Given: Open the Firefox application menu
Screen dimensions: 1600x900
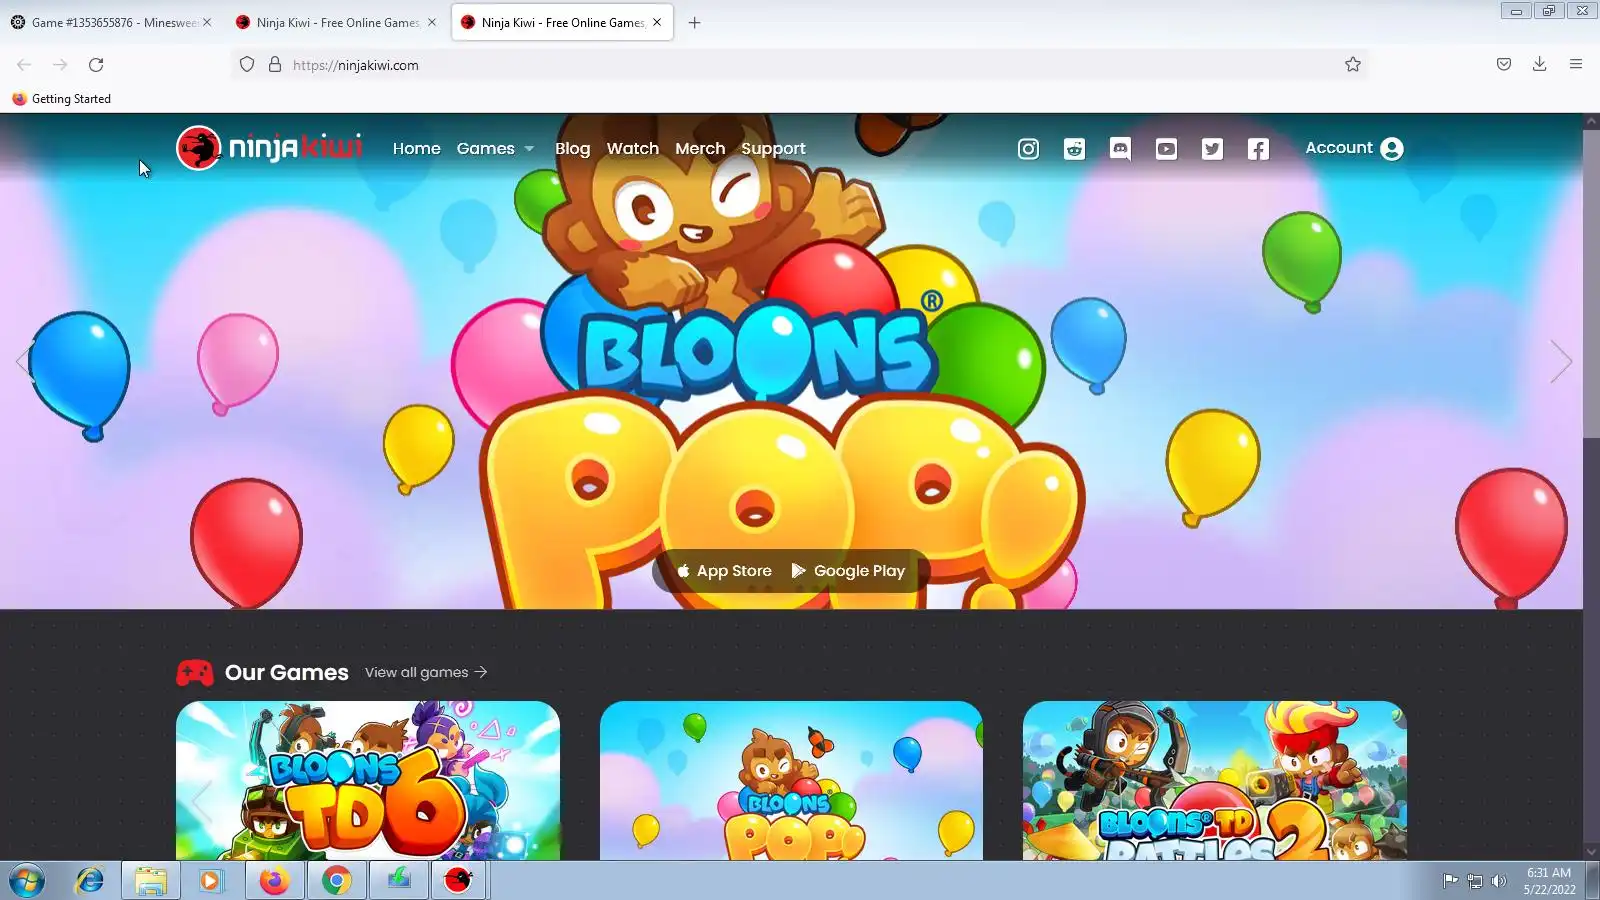Looking at the screenshot, I should [1576, 65].
